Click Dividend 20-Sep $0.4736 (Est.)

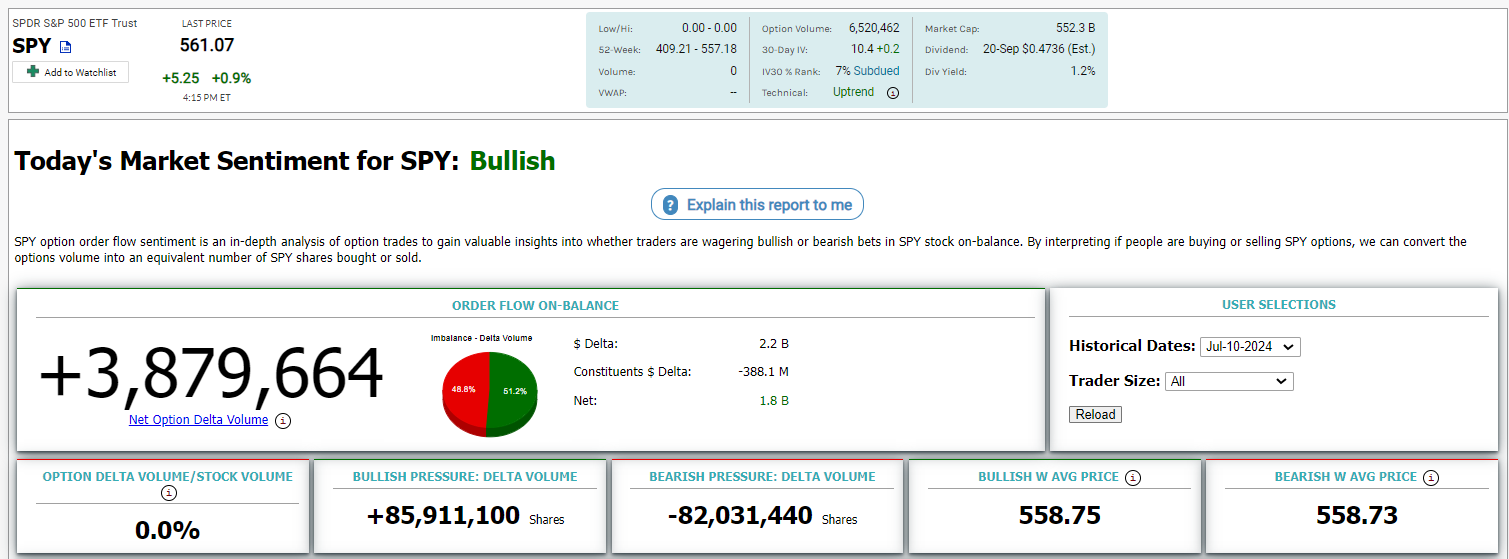(x=1039, y=49)
